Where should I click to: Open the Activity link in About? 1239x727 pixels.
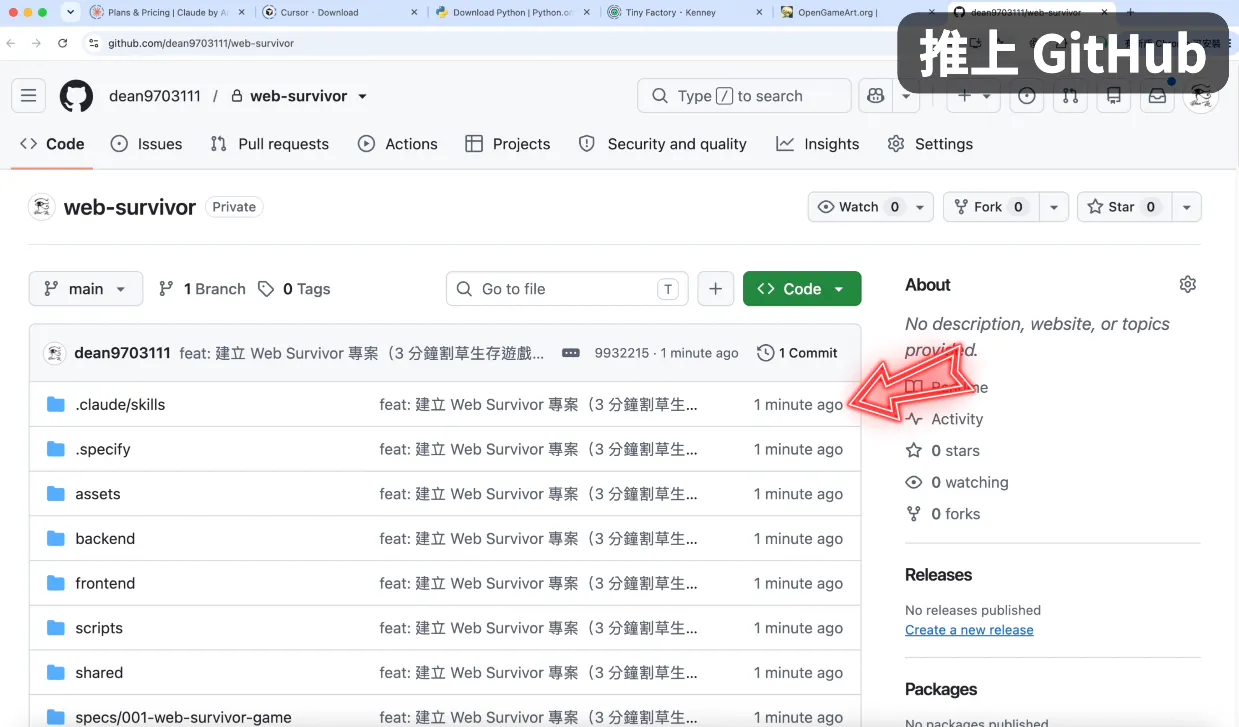(x=945, y=419)
